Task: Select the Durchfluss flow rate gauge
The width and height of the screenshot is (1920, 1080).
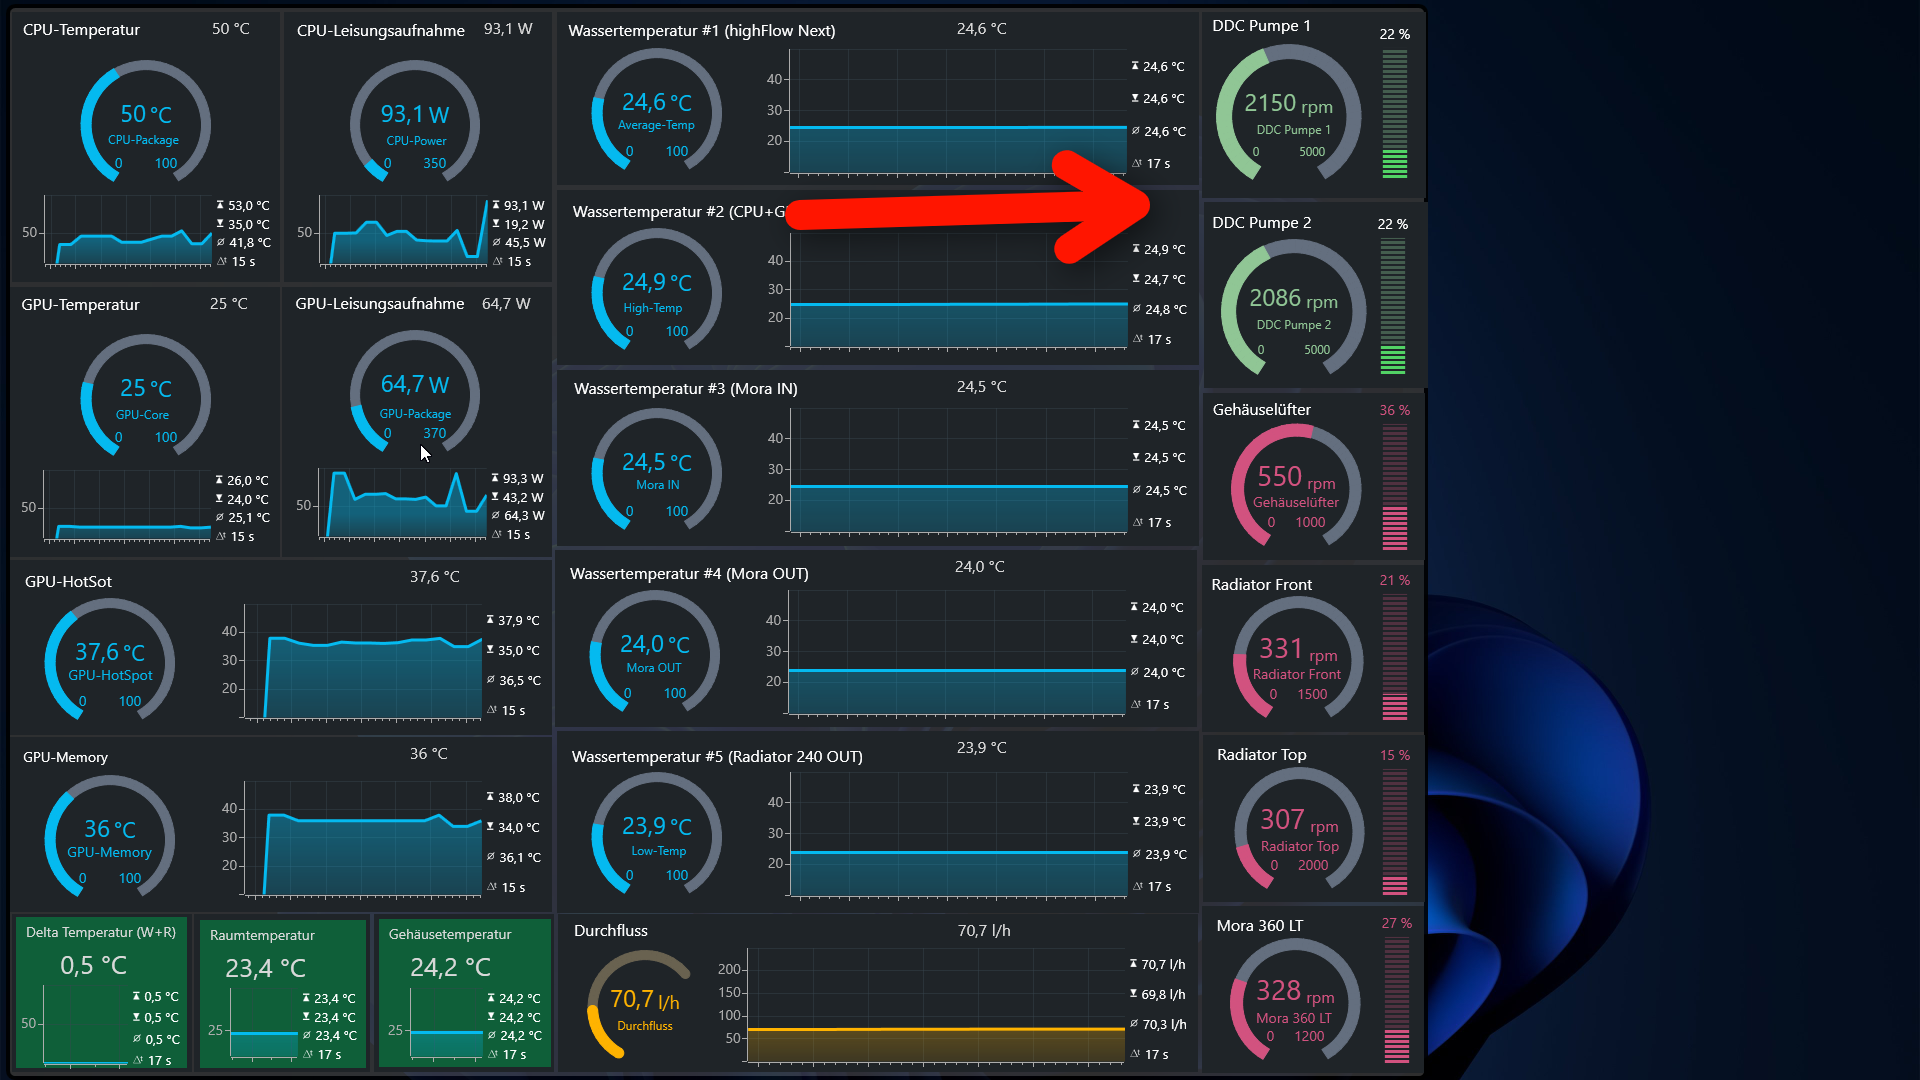Action: (641, 1003)
